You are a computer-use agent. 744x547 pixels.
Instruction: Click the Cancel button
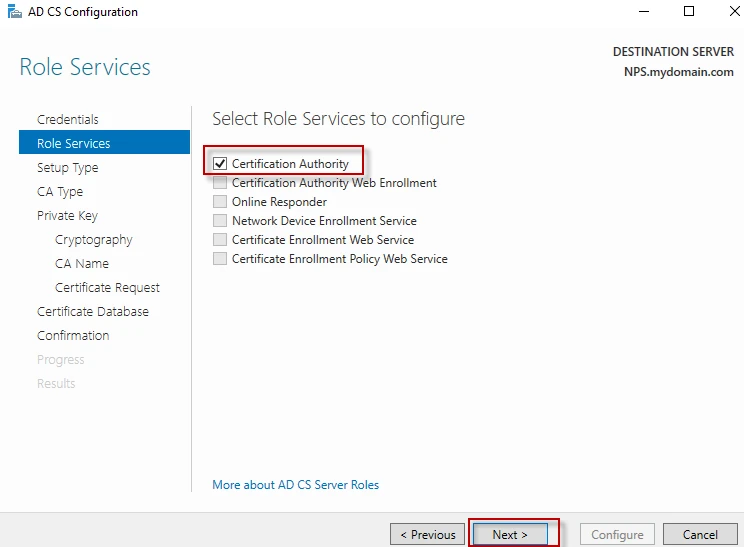coord(700,535)
